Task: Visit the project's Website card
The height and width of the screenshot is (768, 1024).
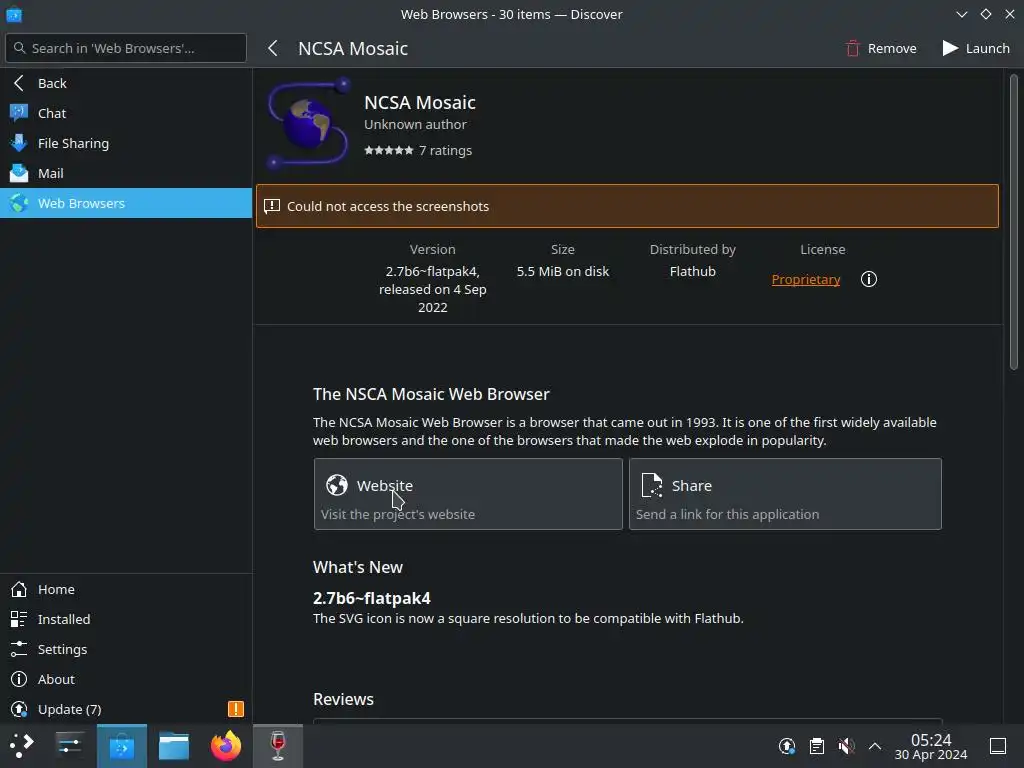Action: tap(468, 494)
